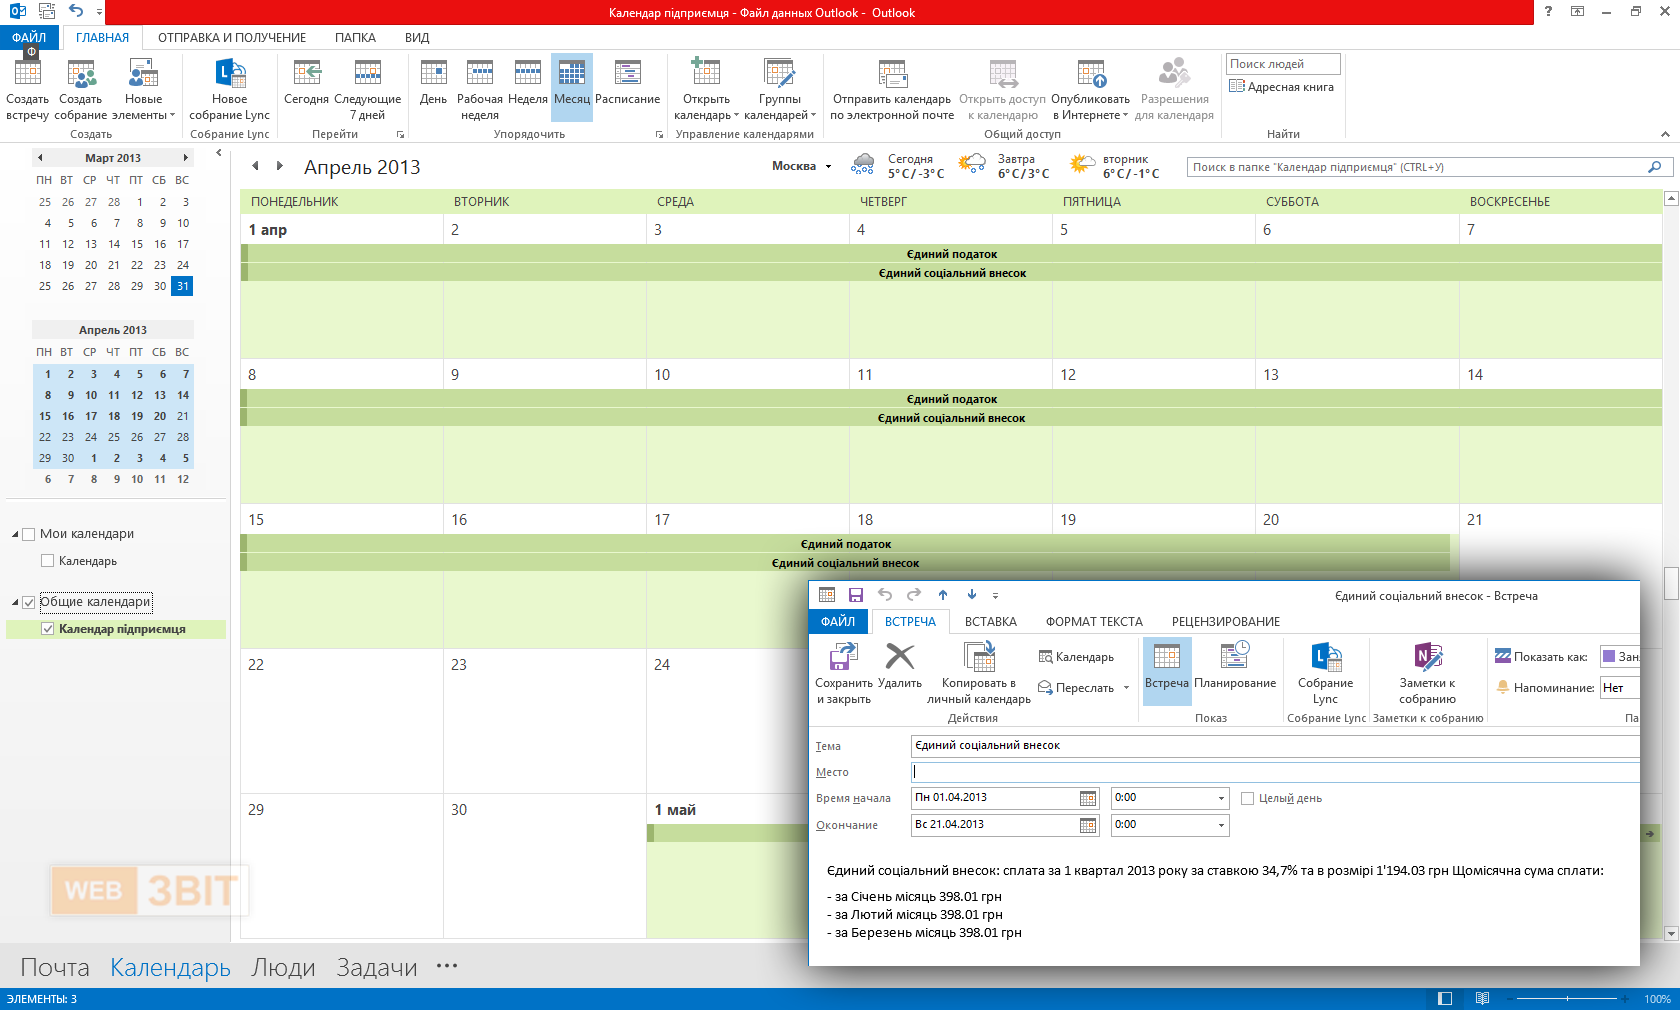The width and height of the screenshot is (1680, 1010).
Task: Click Сохранить и закрыть in meeting window
Action: 844,674
